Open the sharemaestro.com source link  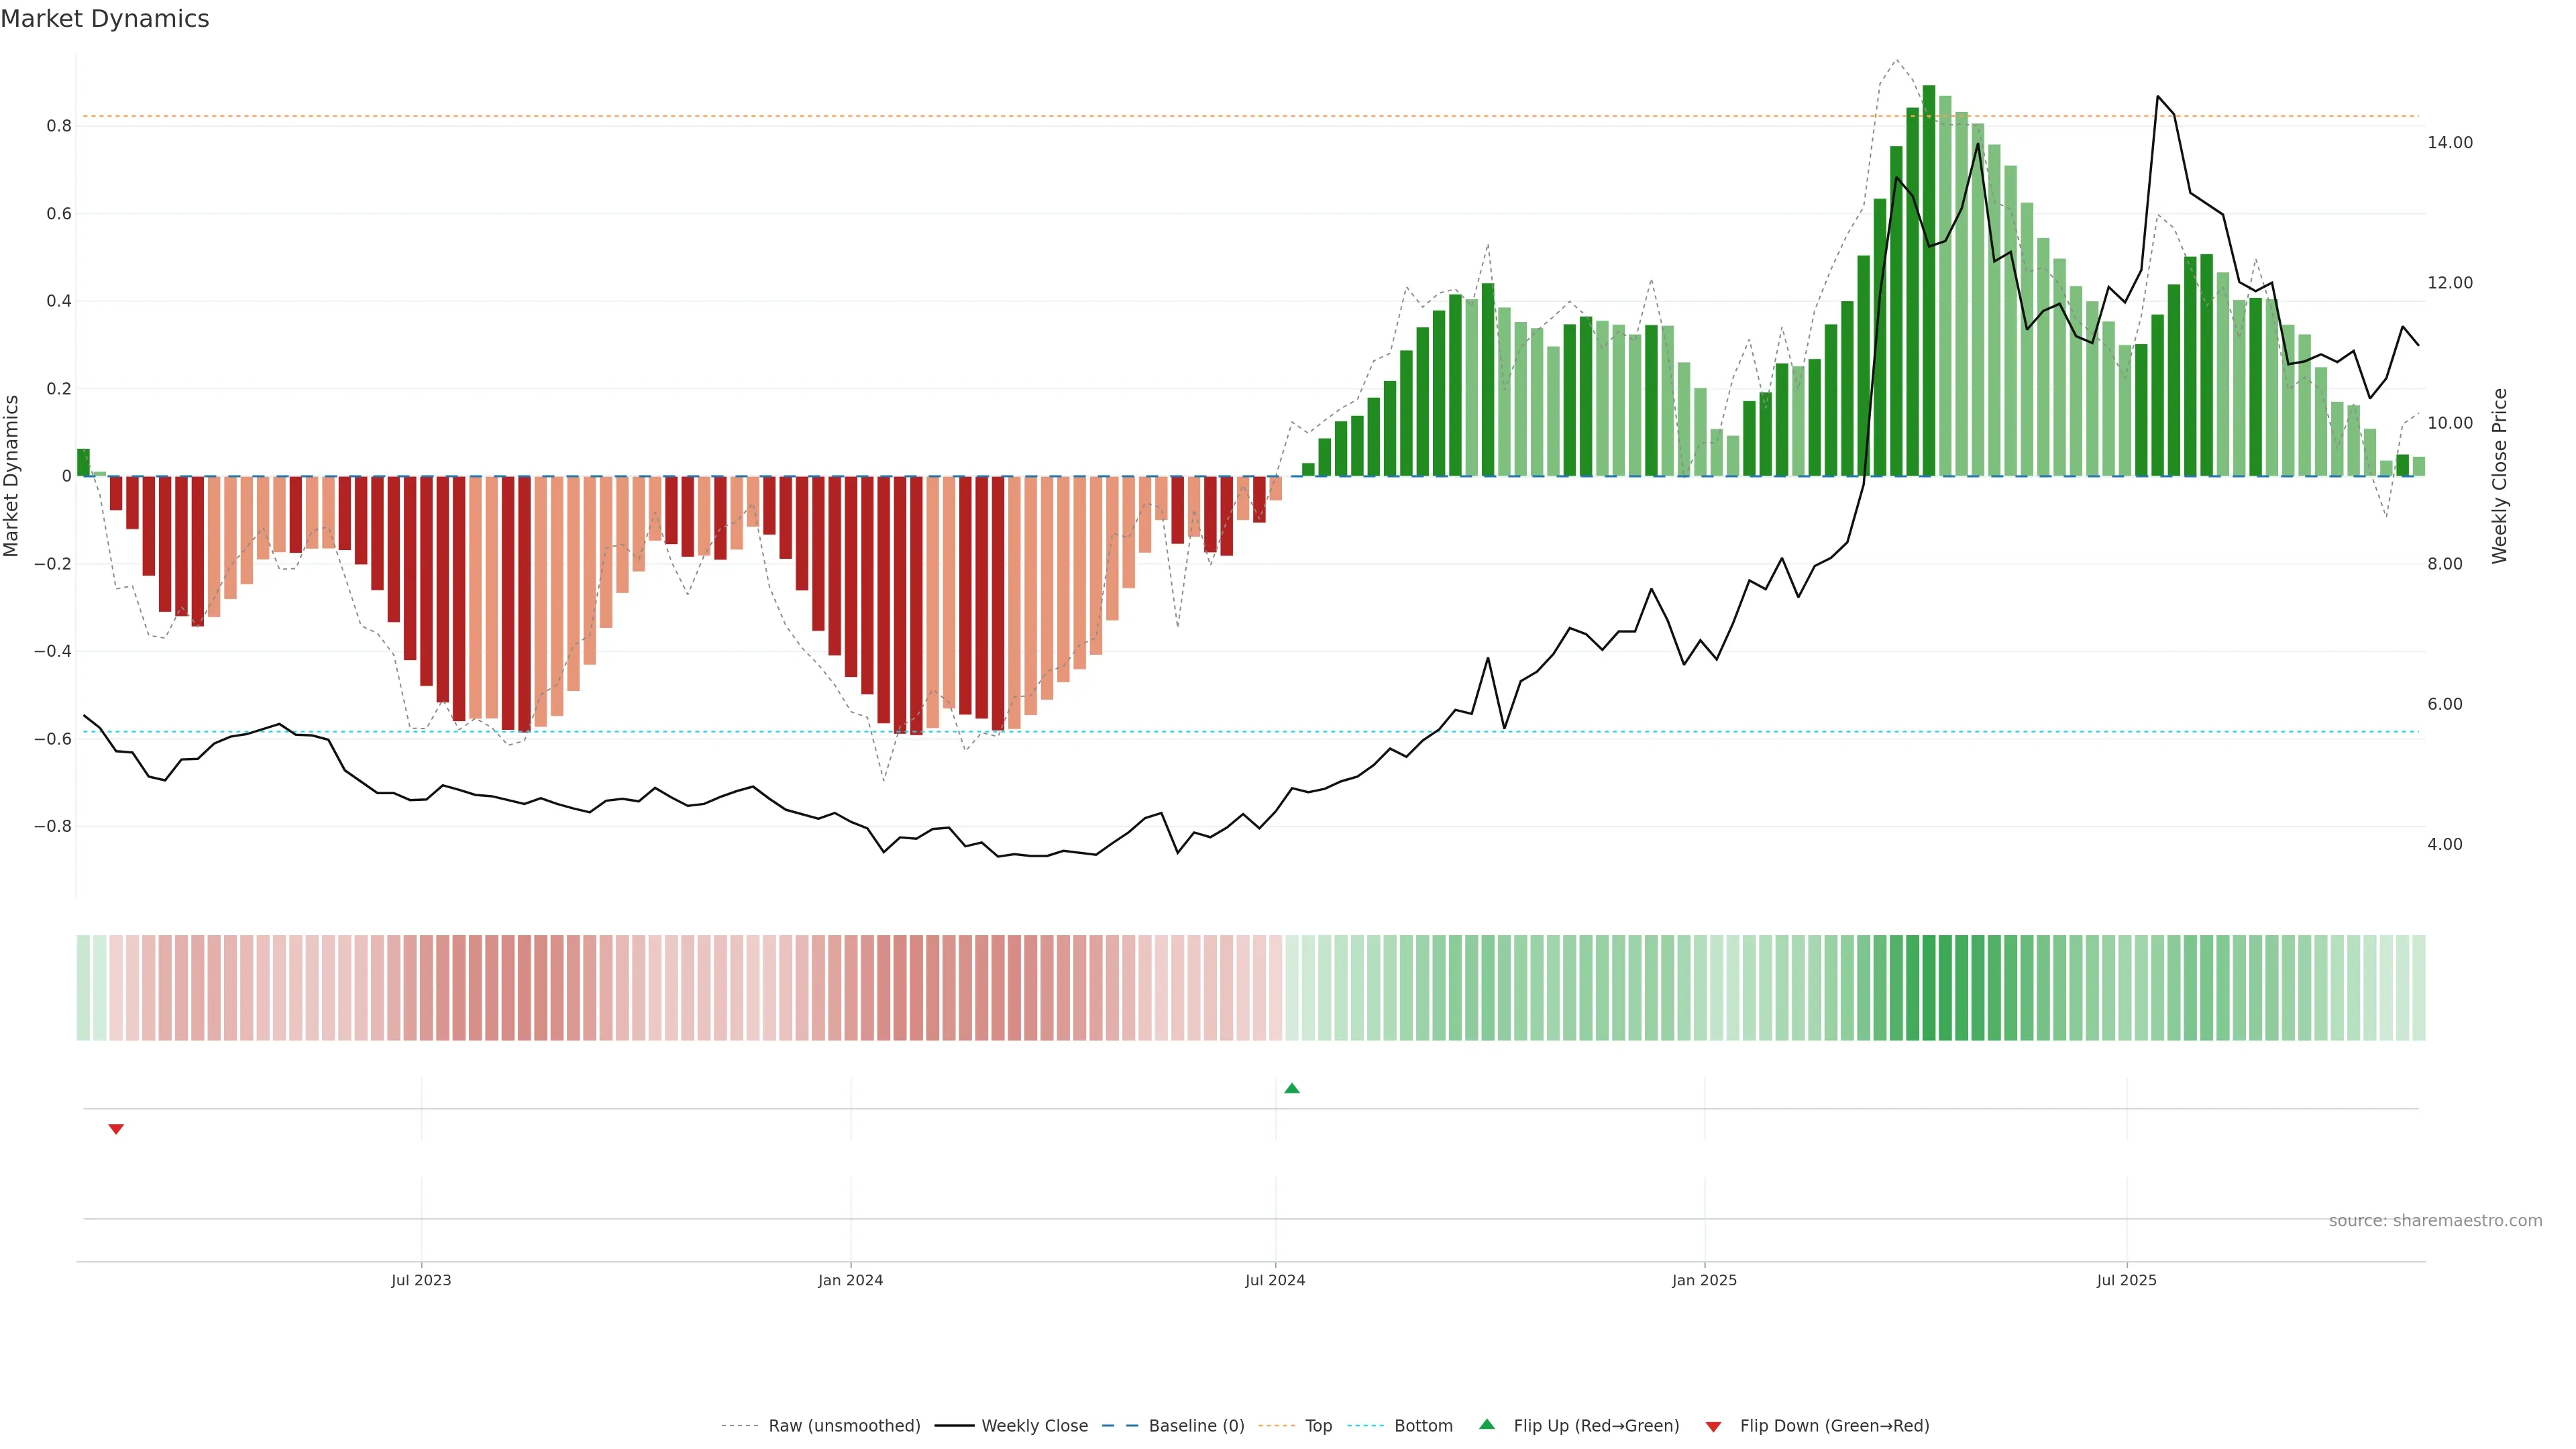point(2435,1221)
